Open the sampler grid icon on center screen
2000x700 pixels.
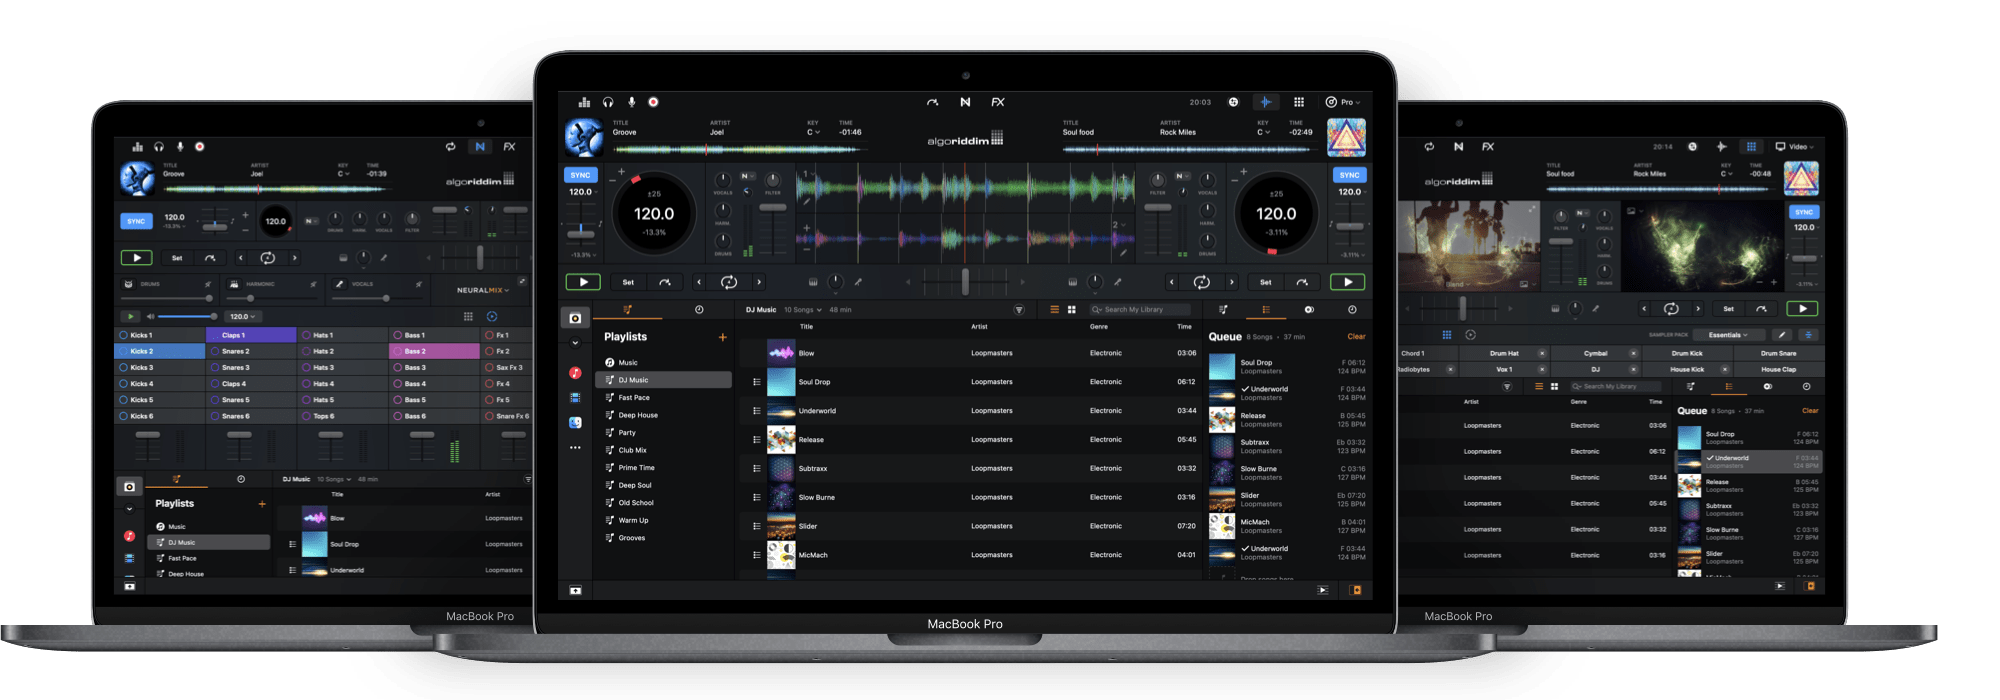[x=1299, y=102]
